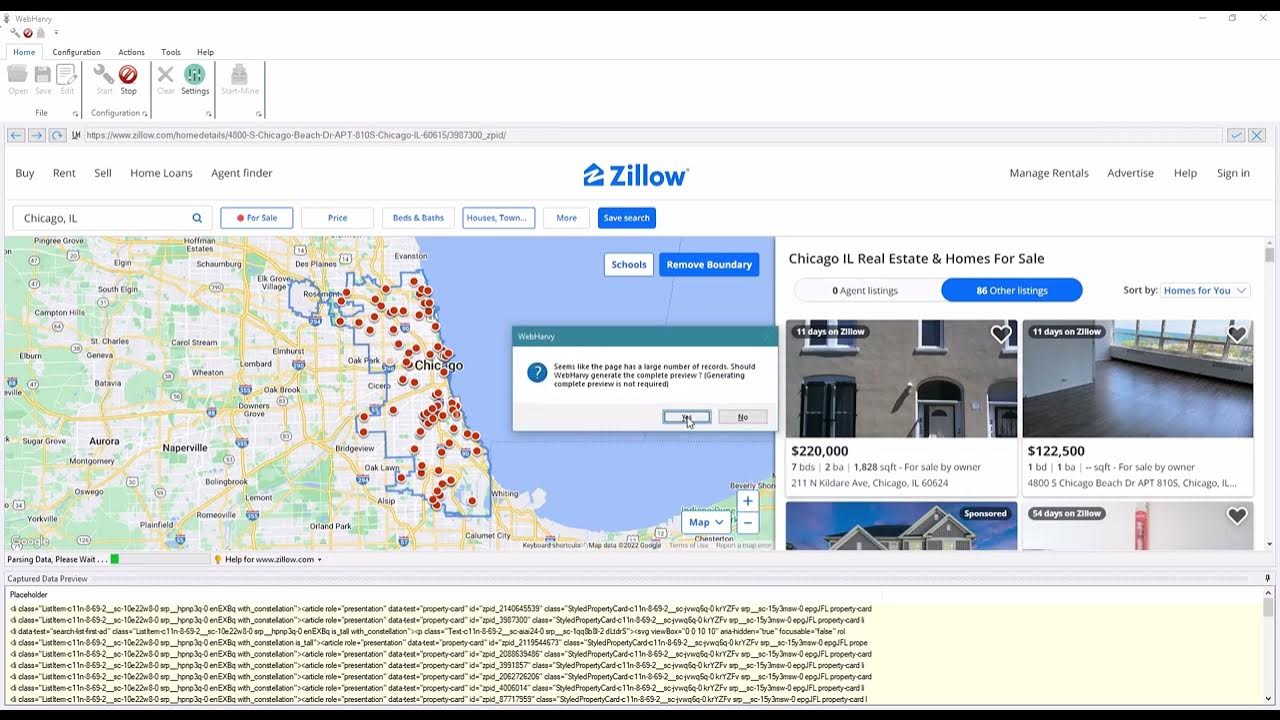
Task: Click the browser address bar URL field
Action: (x=652, y=135)
